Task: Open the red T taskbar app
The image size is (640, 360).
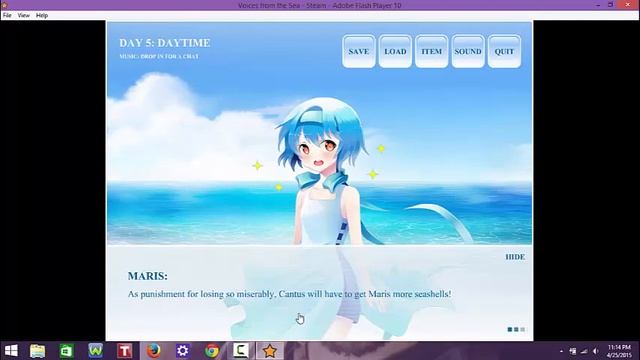Action: point(124,351)
